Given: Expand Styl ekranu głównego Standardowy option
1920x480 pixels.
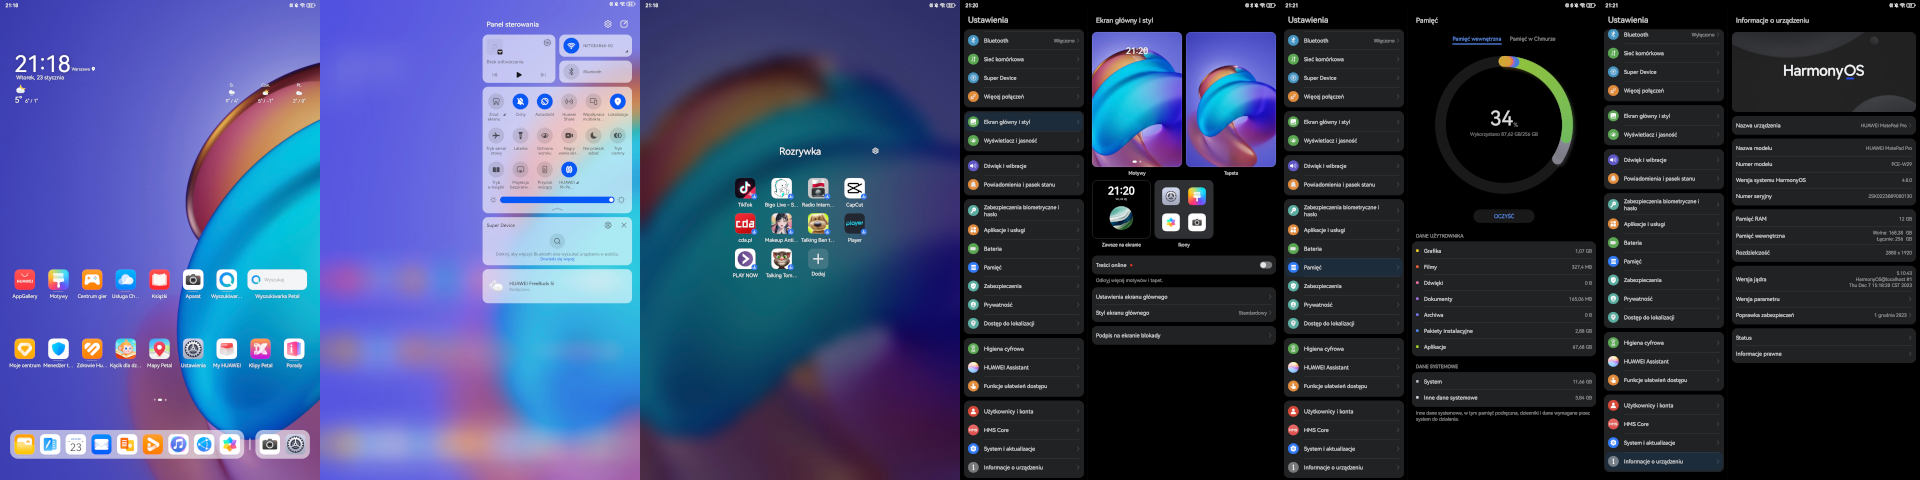Looking at the screenshot, I should coord(1184,313).
